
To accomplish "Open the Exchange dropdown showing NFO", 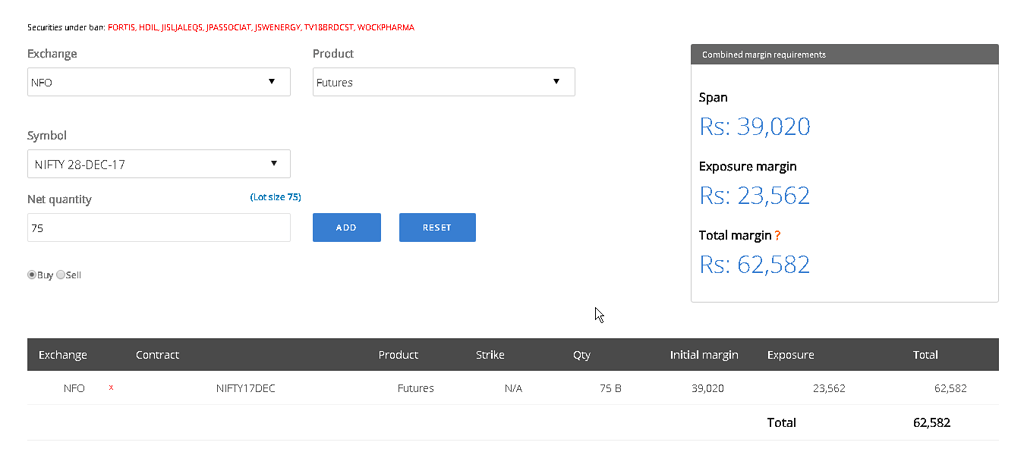I will 158,82.
